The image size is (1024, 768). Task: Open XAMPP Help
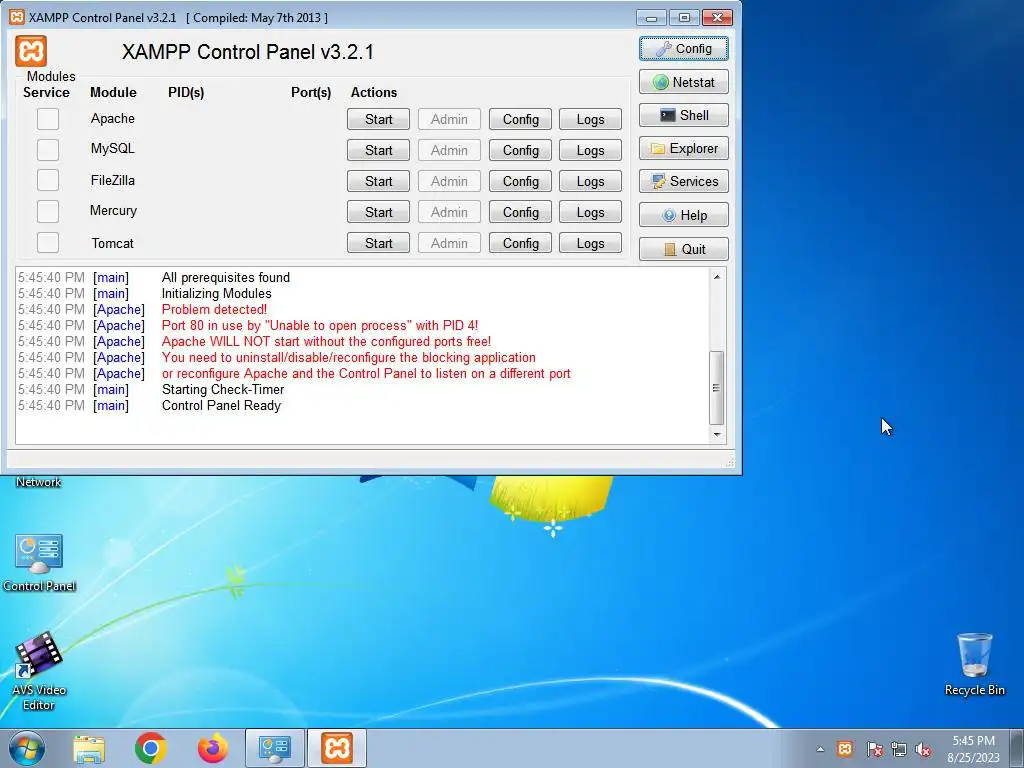(x=684, y=216)
